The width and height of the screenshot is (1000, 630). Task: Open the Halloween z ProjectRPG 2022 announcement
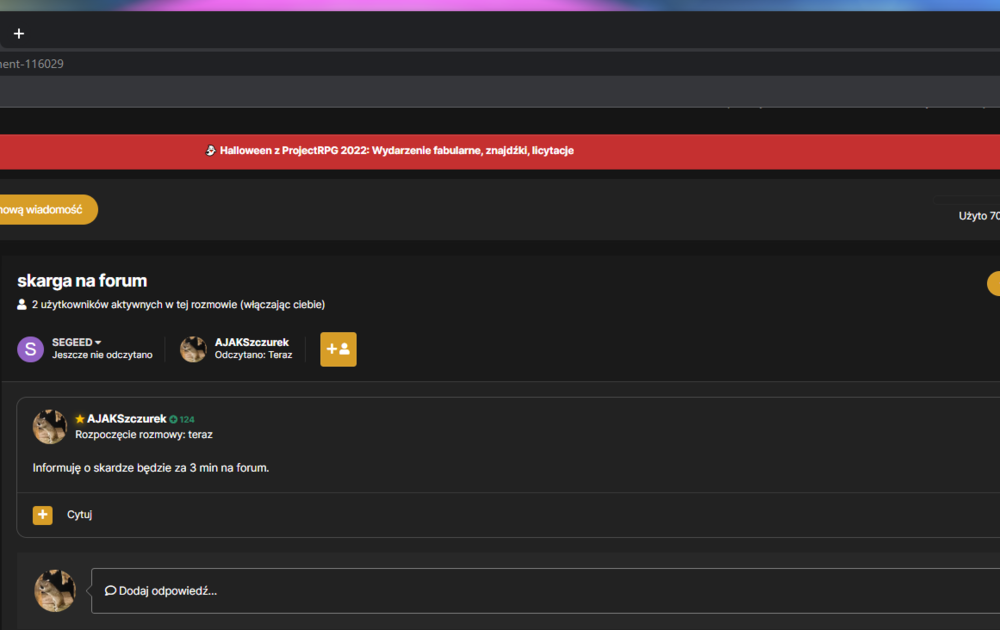click(x=397, y=150)
